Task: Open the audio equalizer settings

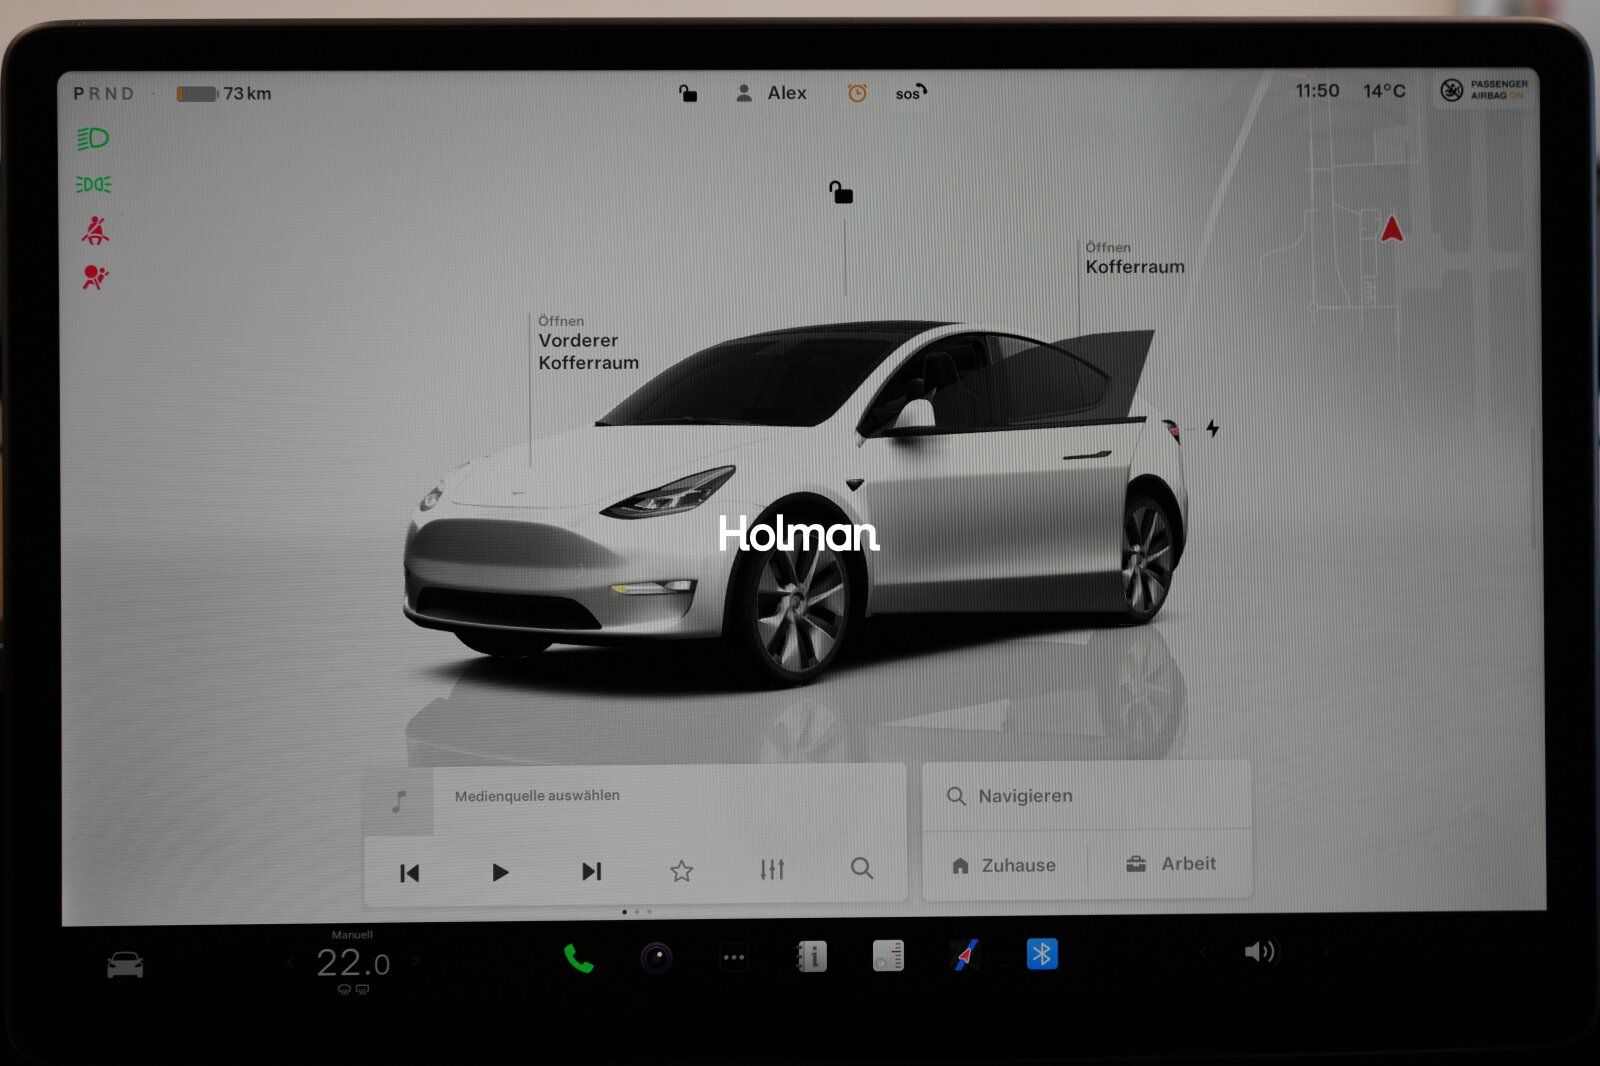Action: (772, 869)
